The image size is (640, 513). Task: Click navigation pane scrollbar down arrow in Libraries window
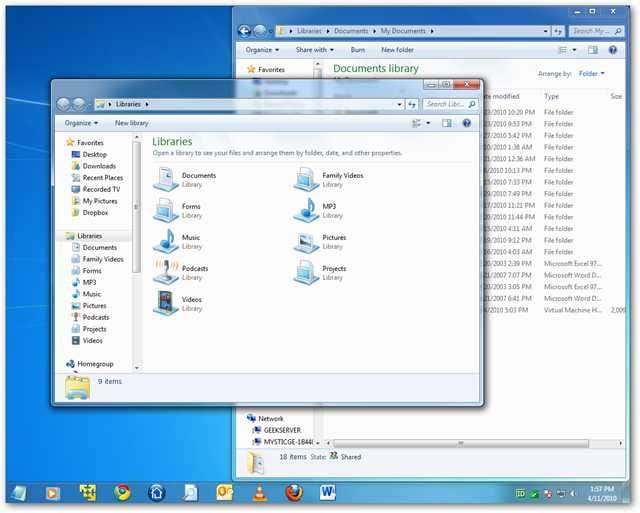137,368
